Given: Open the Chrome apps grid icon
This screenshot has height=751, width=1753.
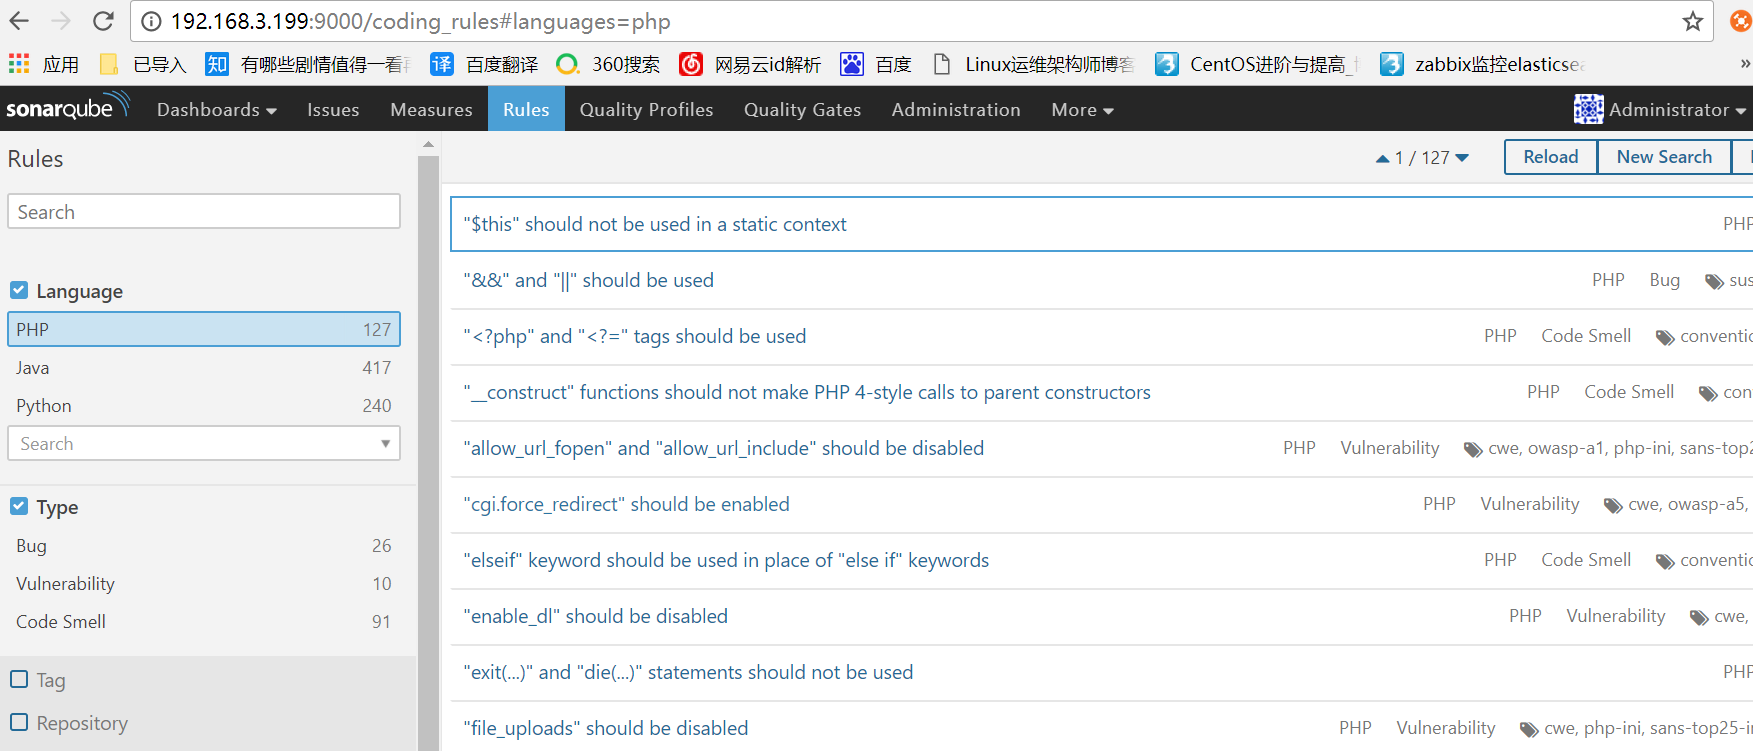Looking at the screenshot, I should point(18,64).
